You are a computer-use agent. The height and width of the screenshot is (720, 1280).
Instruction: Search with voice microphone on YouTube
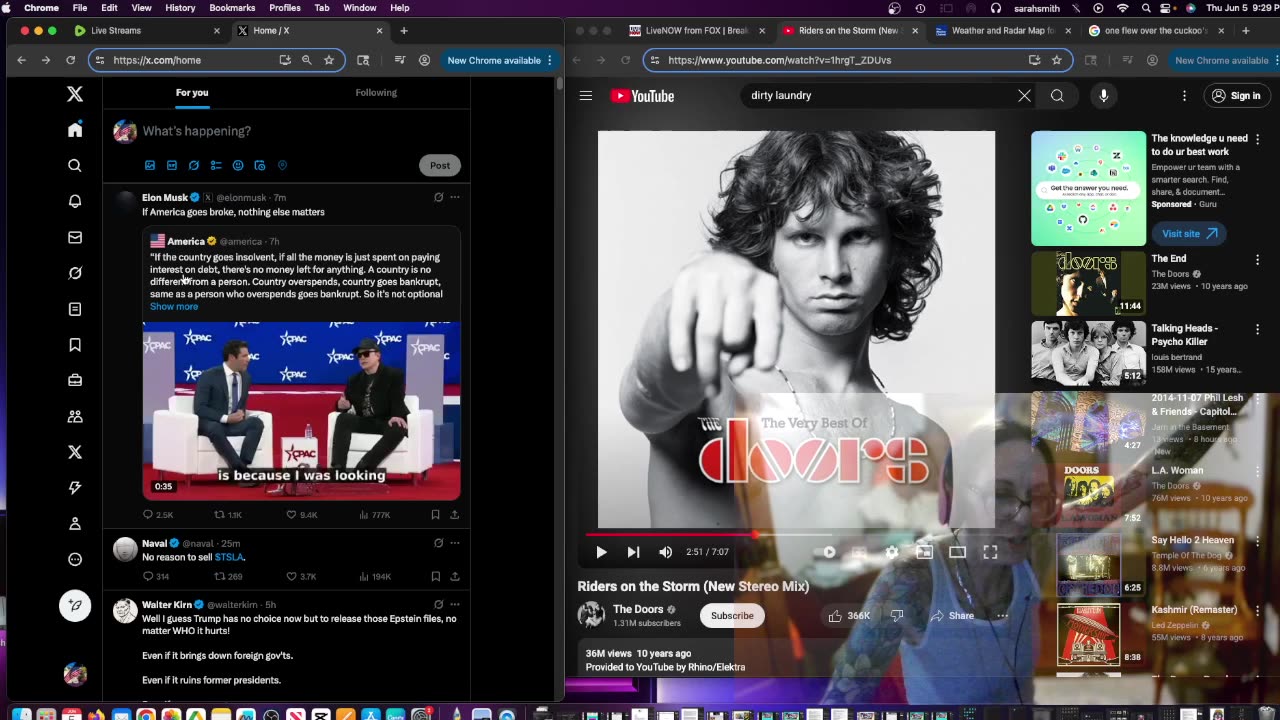[x=1104, y=96]
